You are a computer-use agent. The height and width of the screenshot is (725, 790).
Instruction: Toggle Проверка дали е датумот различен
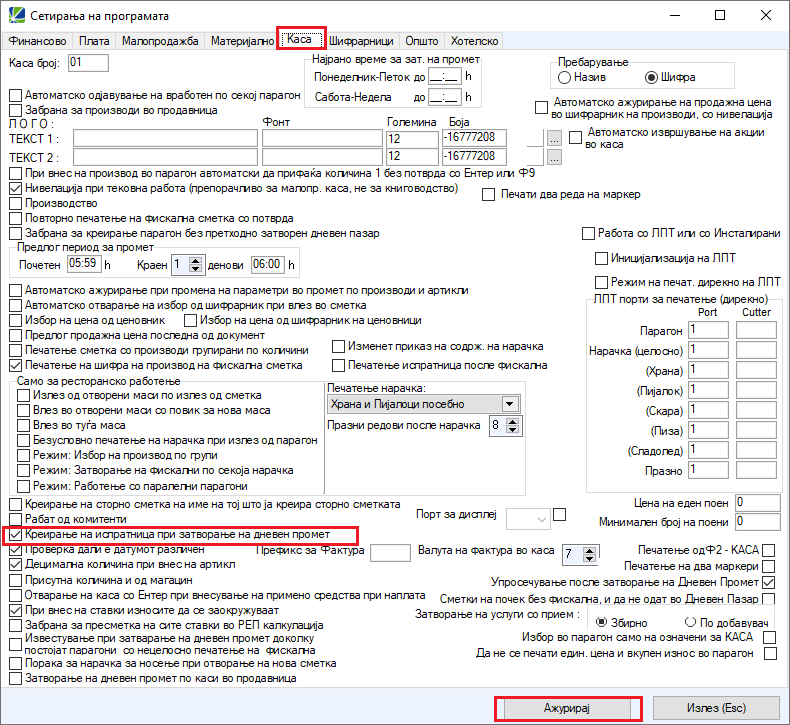coord(16,550)
